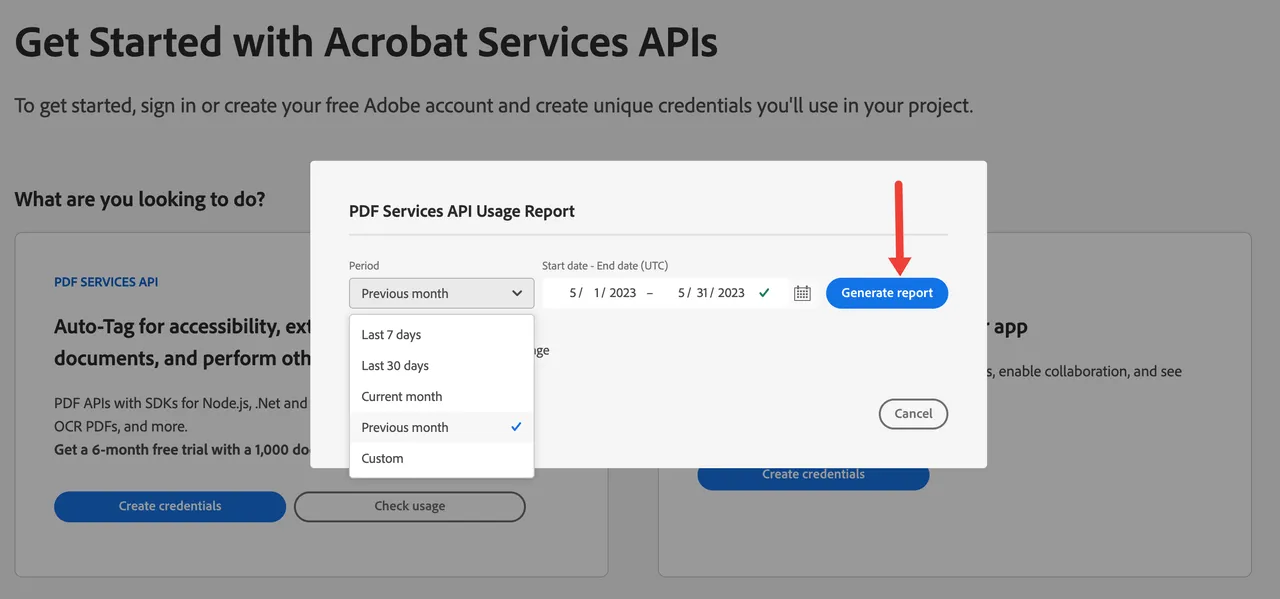The width and height of the screenshot is (1280, 599).
Task: Click the PDF Services API Usage Report title
Action: [x=462, y=211]
